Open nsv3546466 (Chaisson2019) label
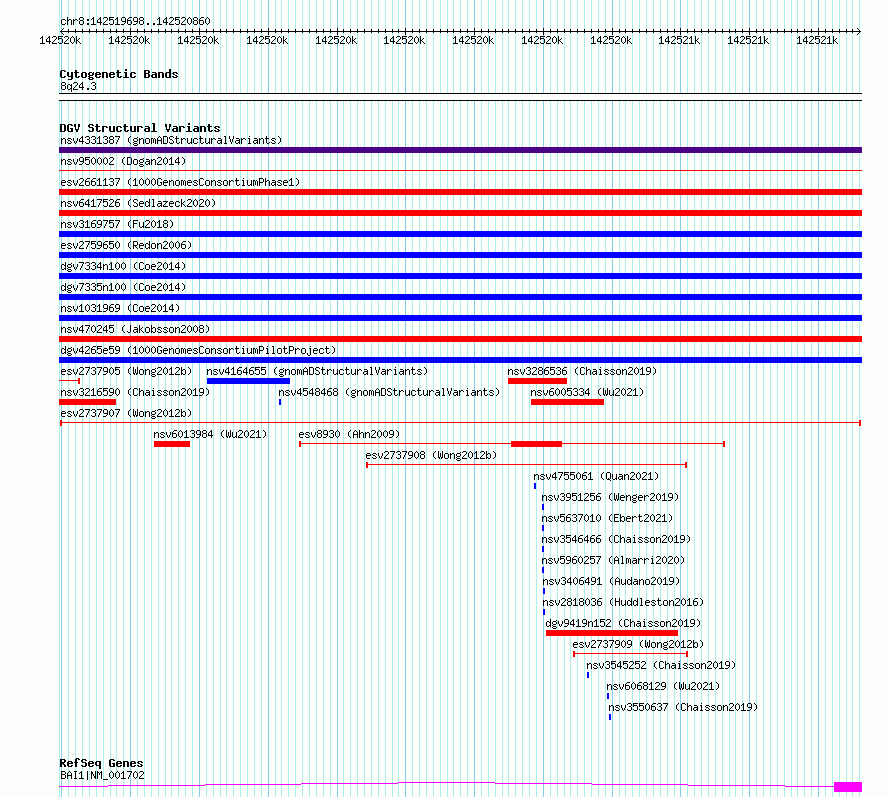 click(616, 539)
